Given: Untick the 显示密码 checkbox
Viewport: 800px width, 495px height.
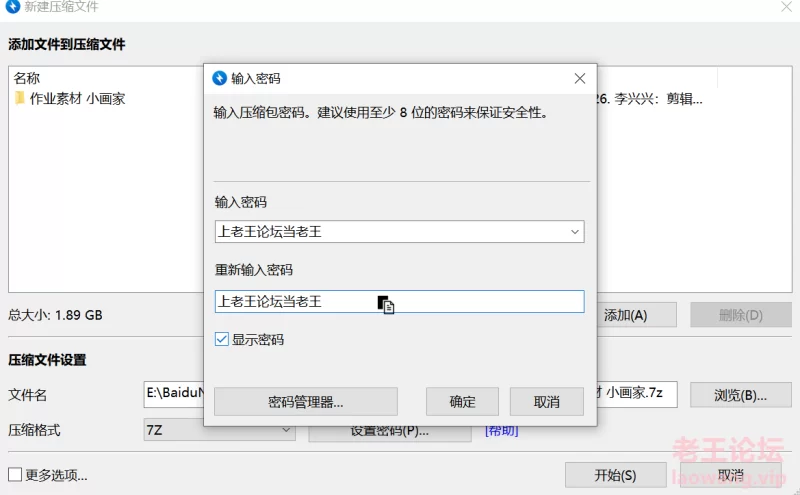Looking at the screenshot, I should pos(221,339).
